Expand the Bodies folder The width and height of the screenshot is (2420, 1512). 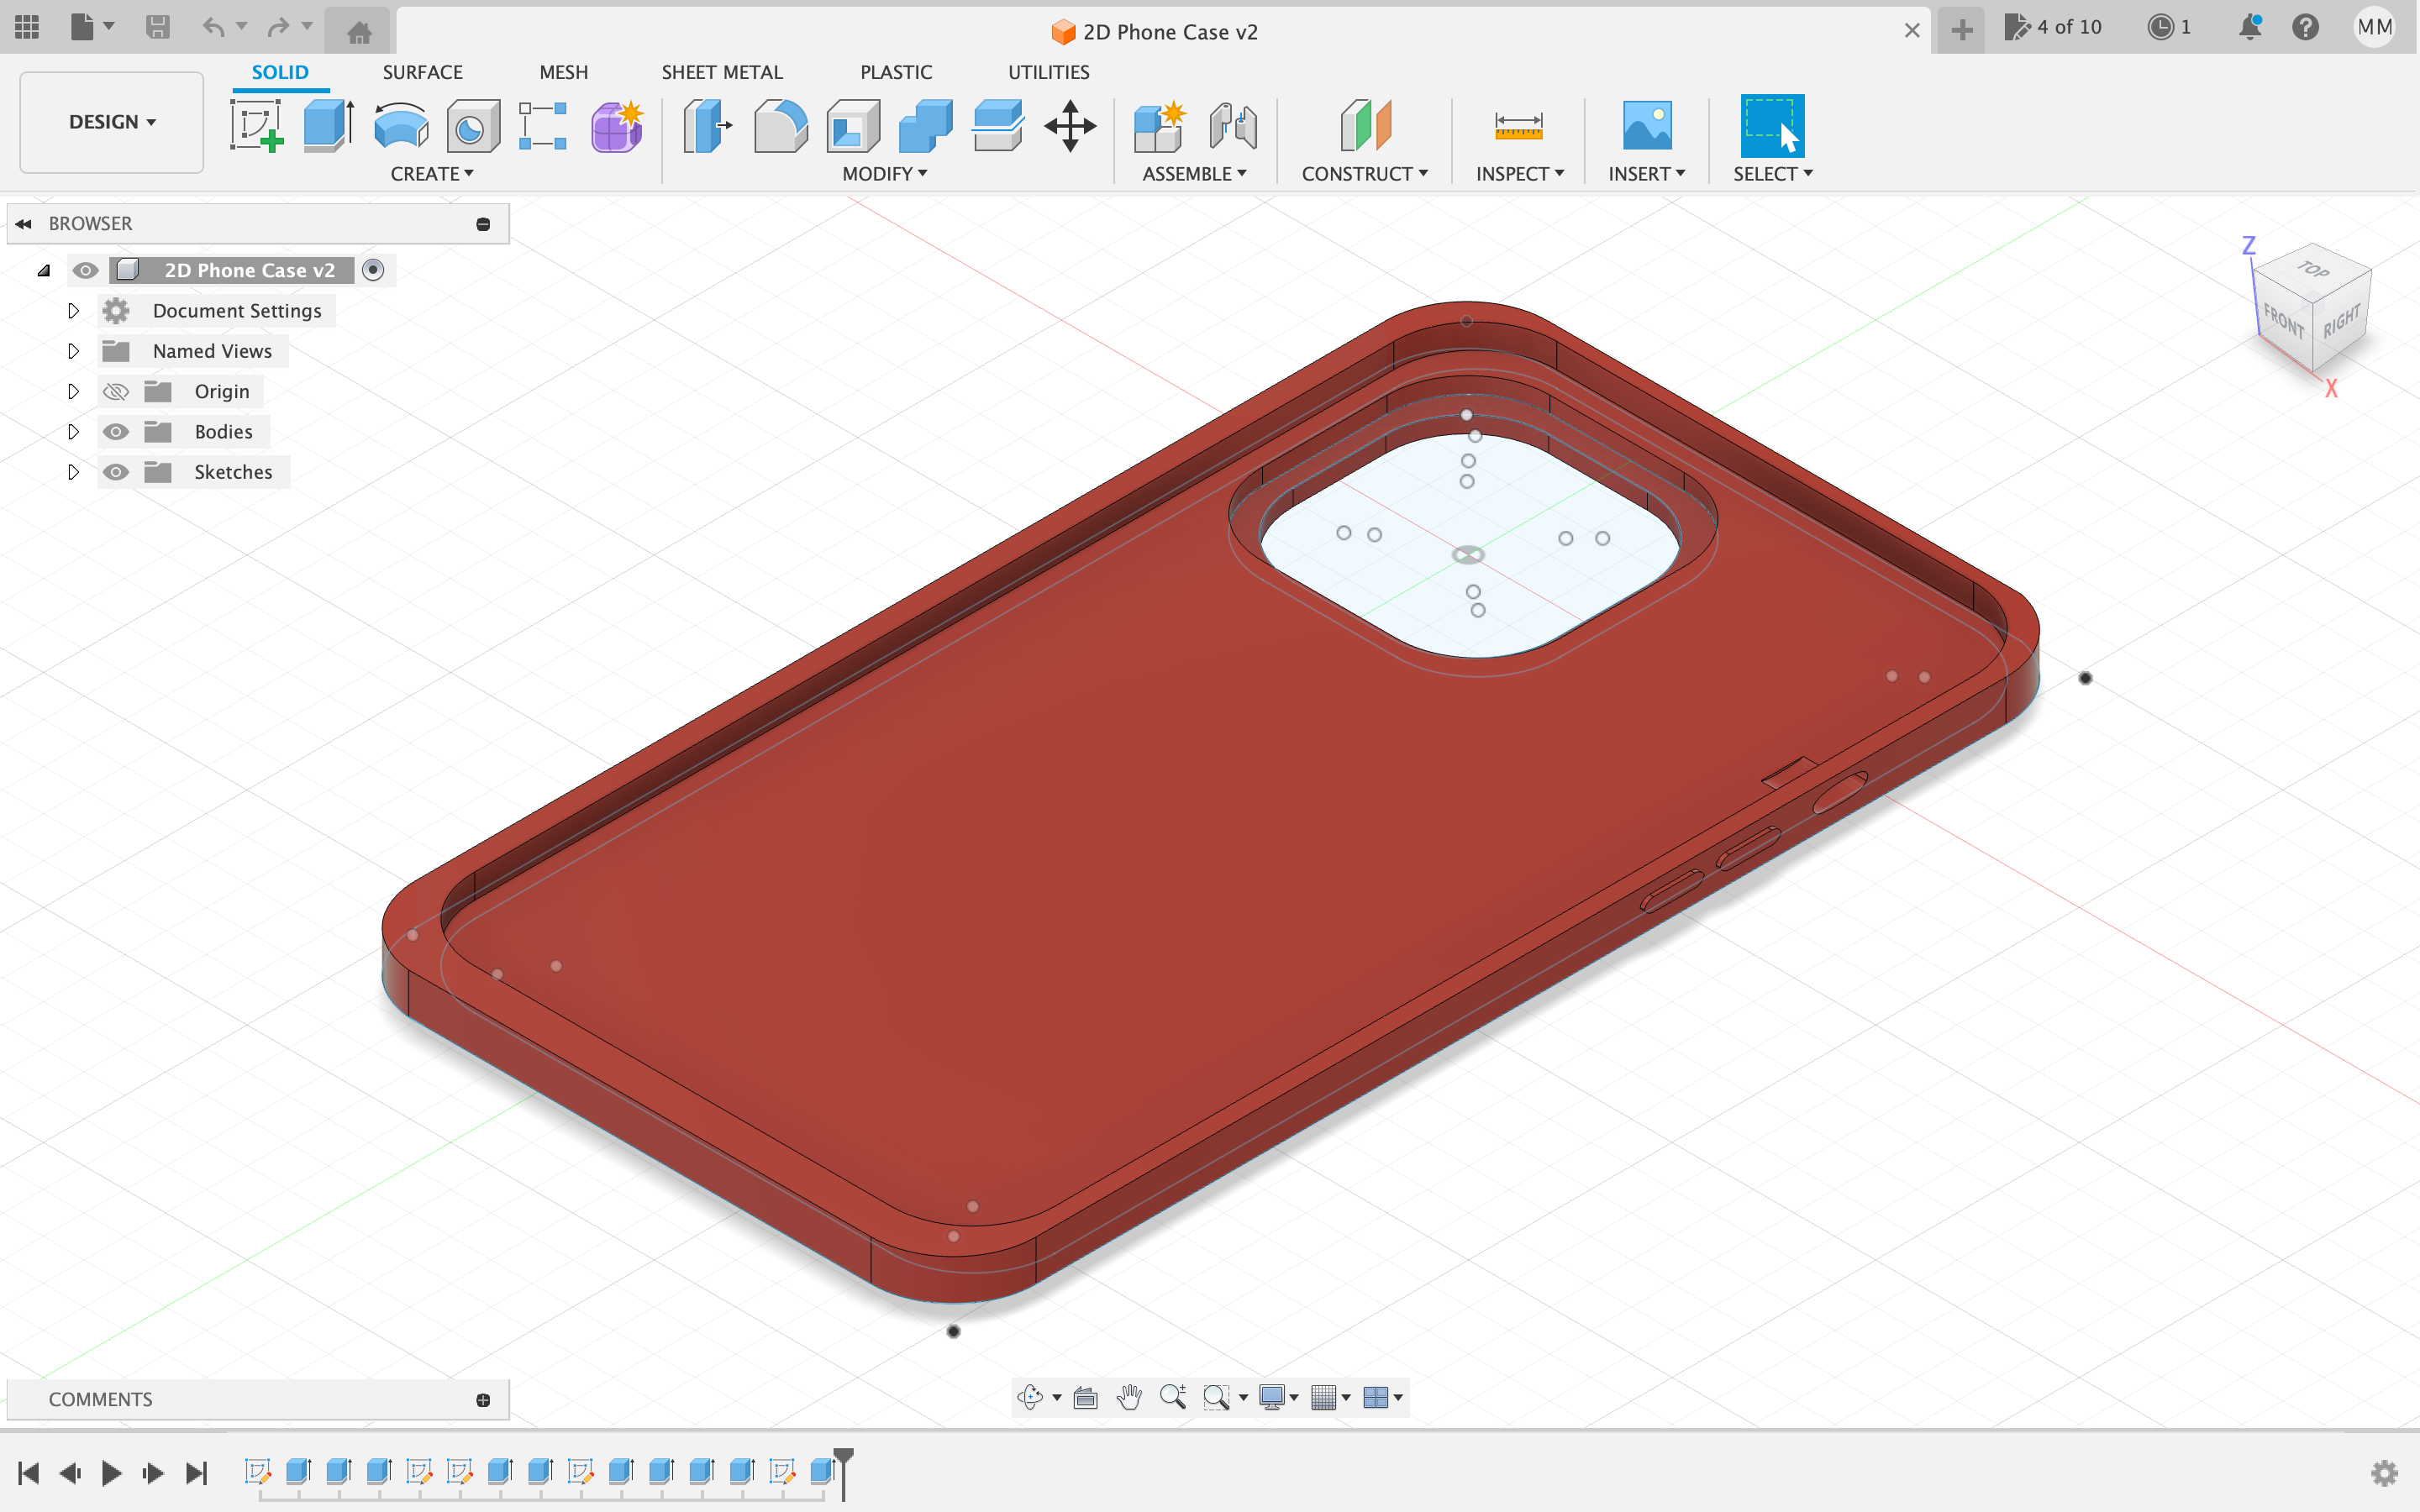pyautogui.click(x=73, y=432)
